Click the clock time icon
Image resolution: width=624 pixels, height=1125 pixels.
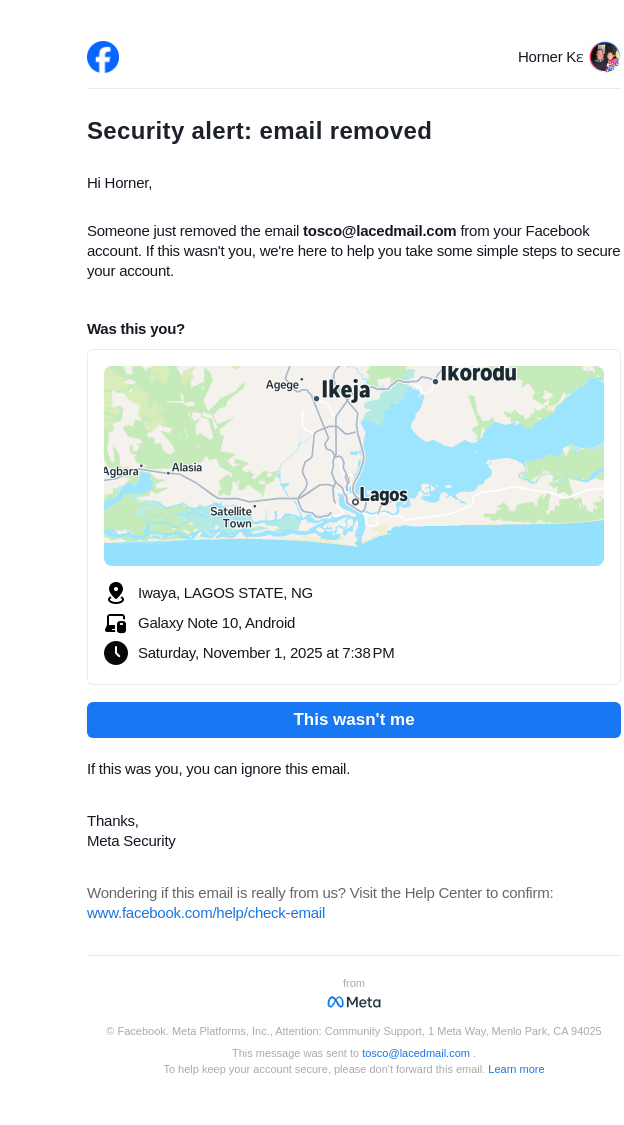tap(116, 653)
